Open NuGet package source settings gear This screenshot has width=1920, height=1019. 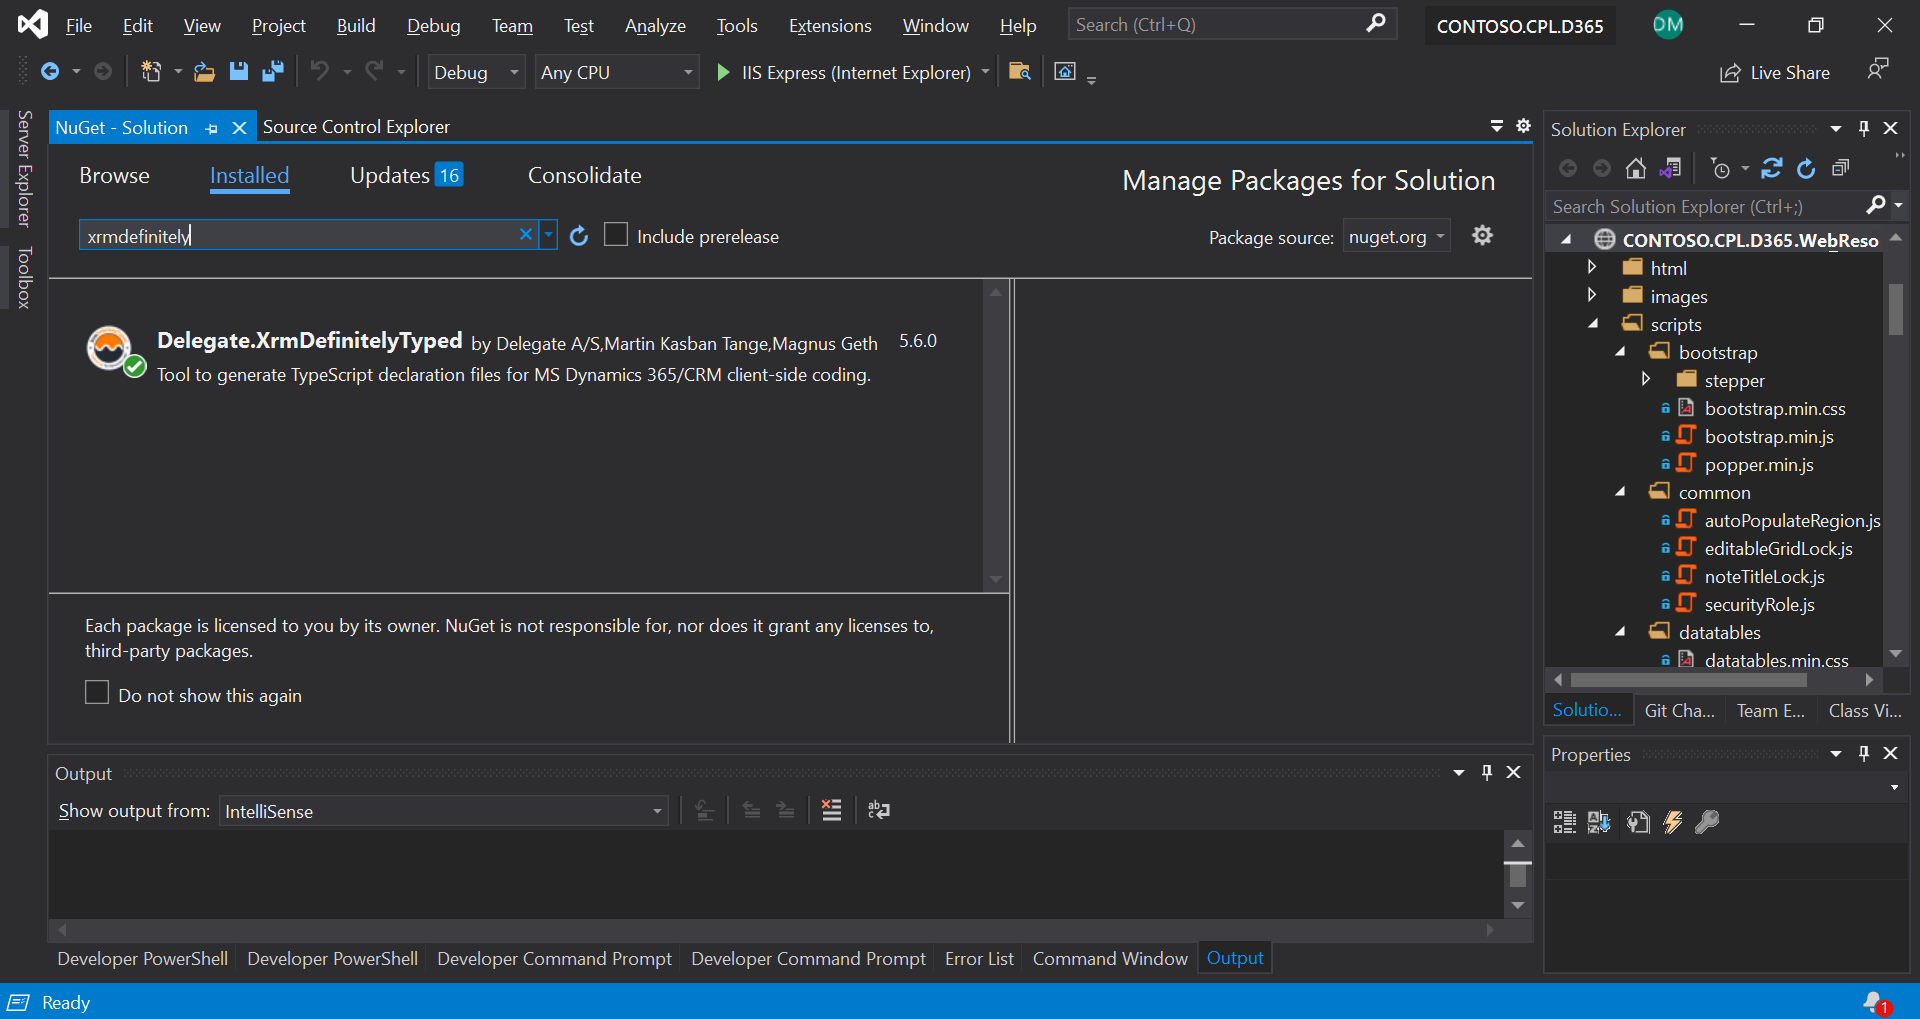(1482, 235)
